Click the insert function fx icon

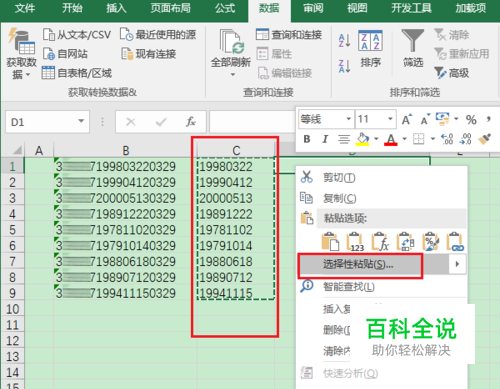[191, 122]
